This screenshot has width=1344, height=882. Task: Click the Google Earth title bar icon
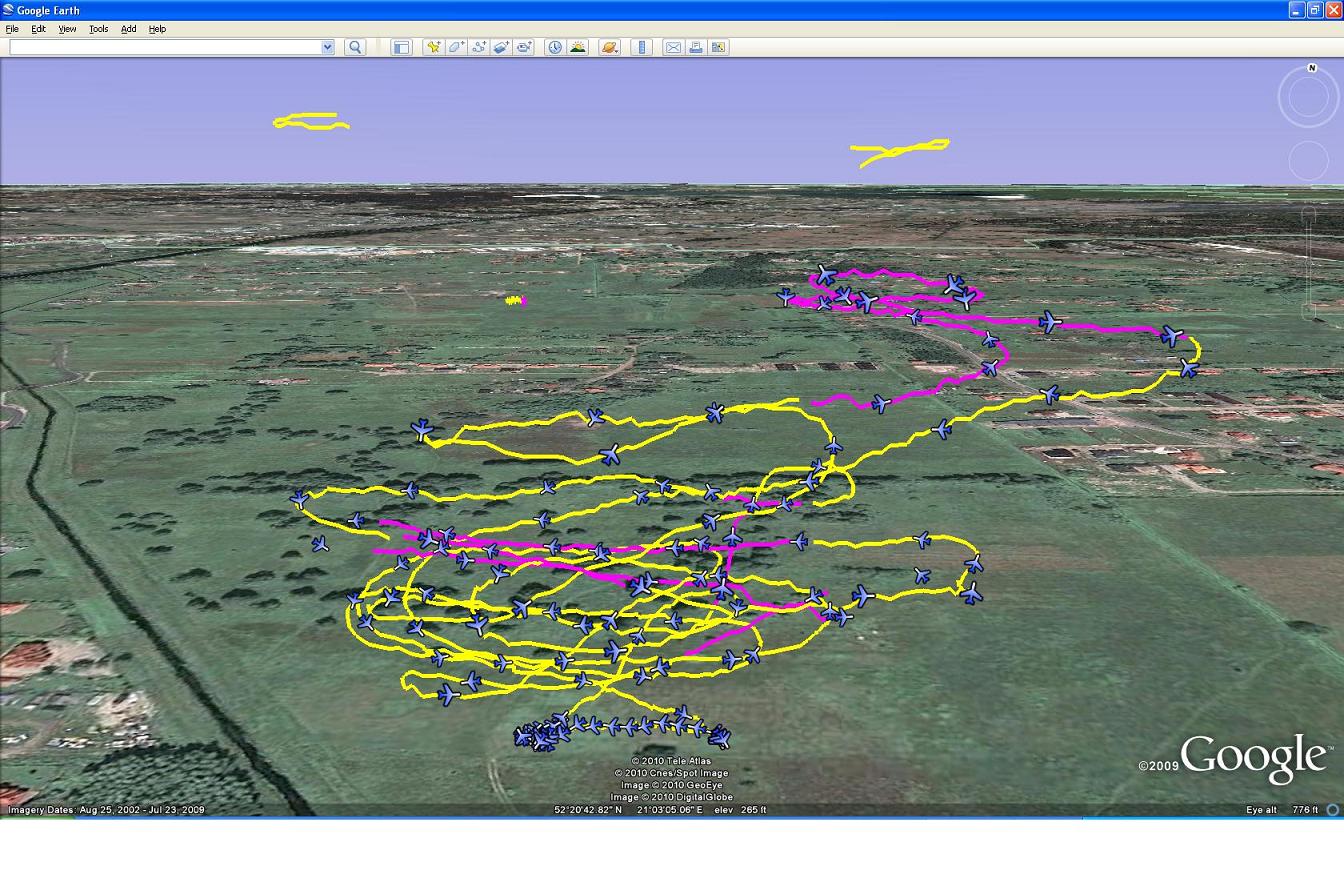pyautogui.click(x=8, y=10)
